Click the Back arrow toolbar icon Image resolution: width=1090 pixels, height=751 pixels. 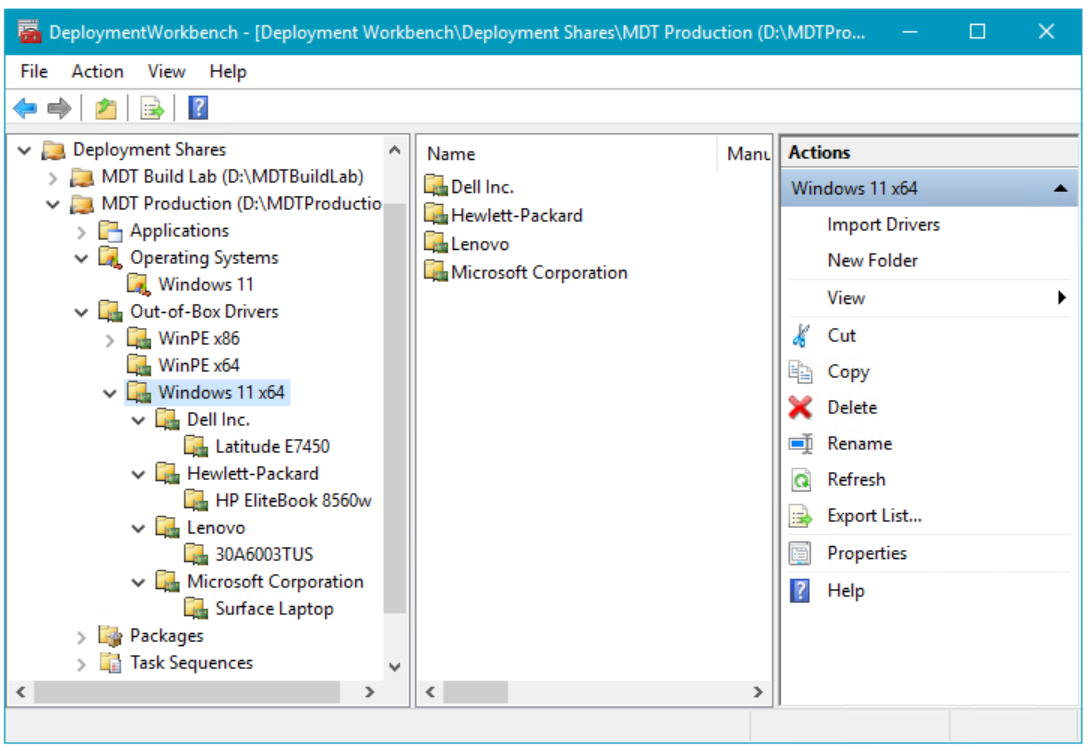click(25, 108)
